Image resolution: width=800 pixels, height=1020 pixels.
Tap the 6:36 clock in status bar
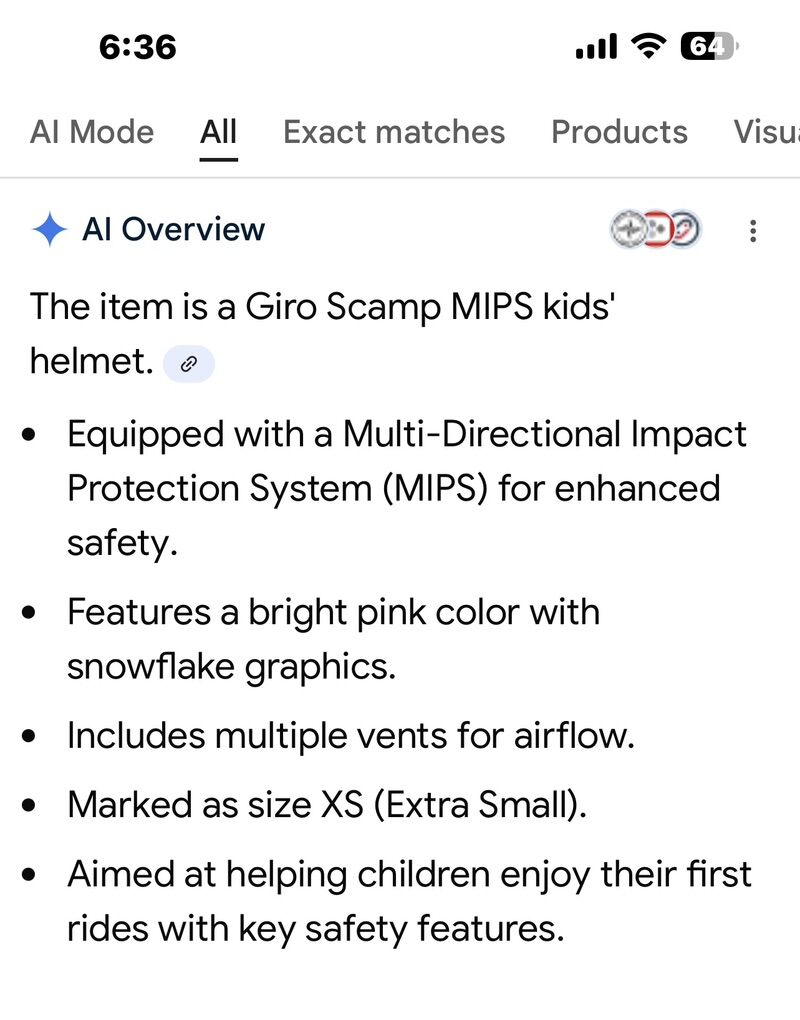point(138,46)
